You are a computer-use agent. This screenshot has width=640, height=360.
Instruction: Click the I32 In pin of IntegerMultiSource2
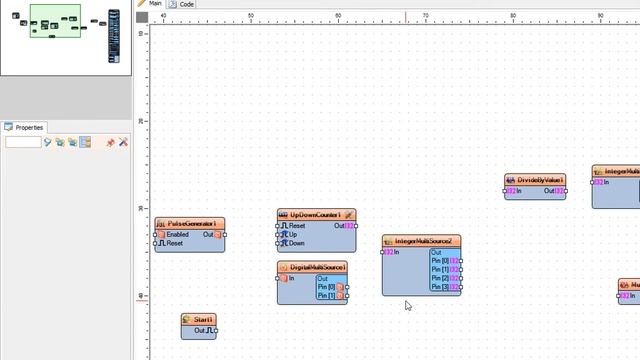382,252
